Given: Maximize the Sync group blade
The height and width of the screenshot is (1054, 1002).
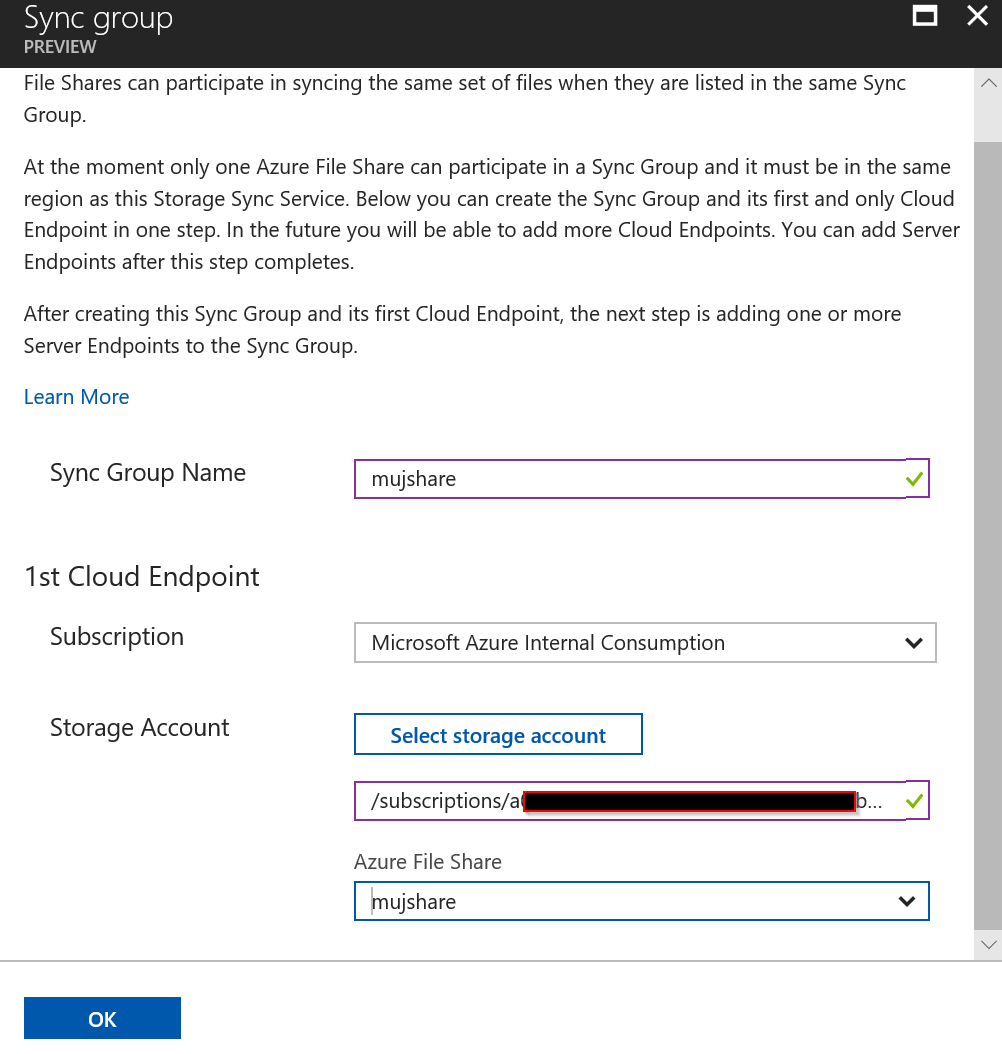Looking at the screenshot, I should (925, 15).
